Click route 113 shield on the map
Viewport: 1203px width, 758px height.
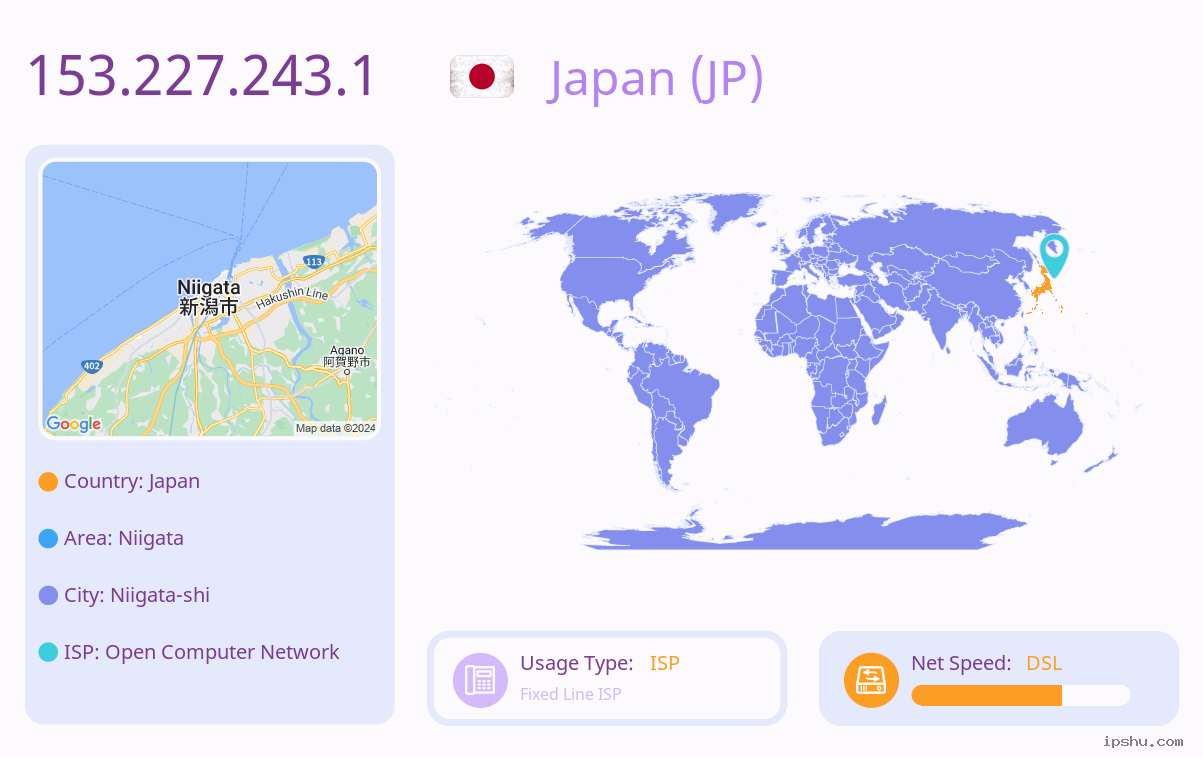pyautogui.click(x=314, y=262)
